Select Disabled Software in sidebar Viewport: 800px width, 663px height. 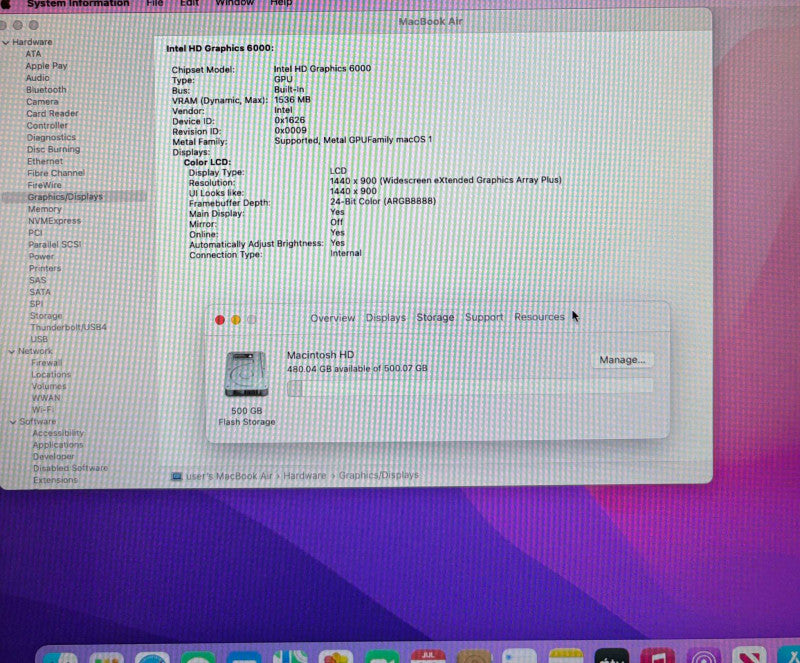tap(70, 468)
